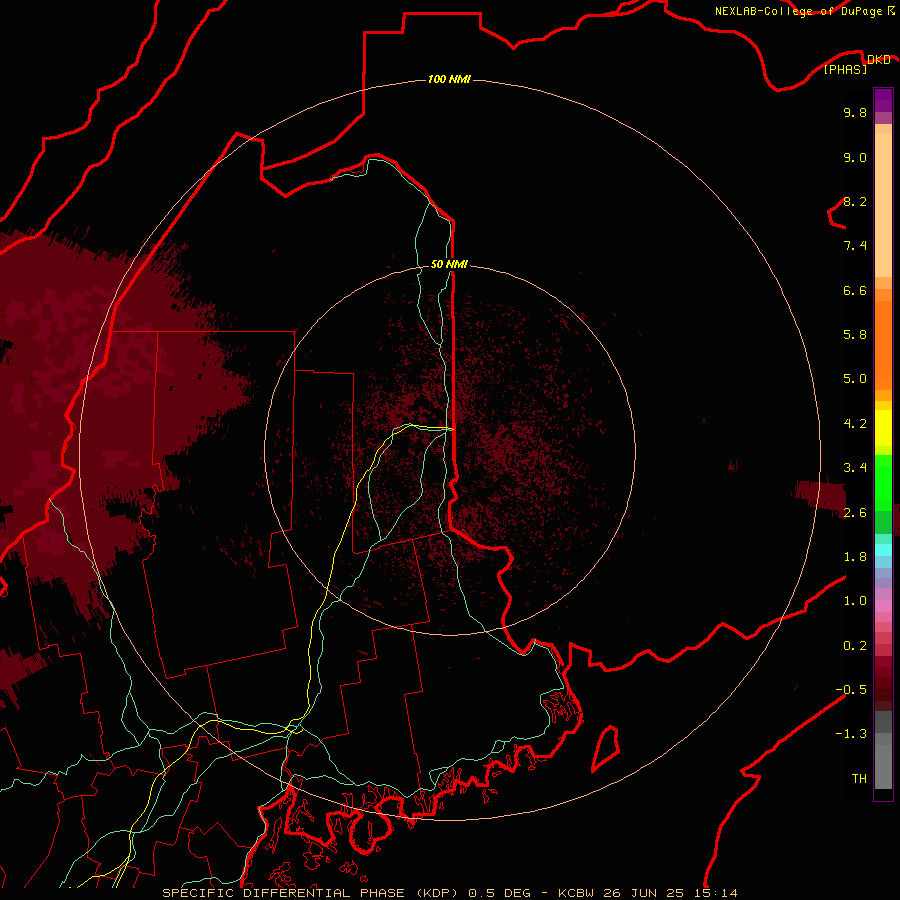Pick the dark maroon band near -0.5
900x900 pixels.
[883, 689]
